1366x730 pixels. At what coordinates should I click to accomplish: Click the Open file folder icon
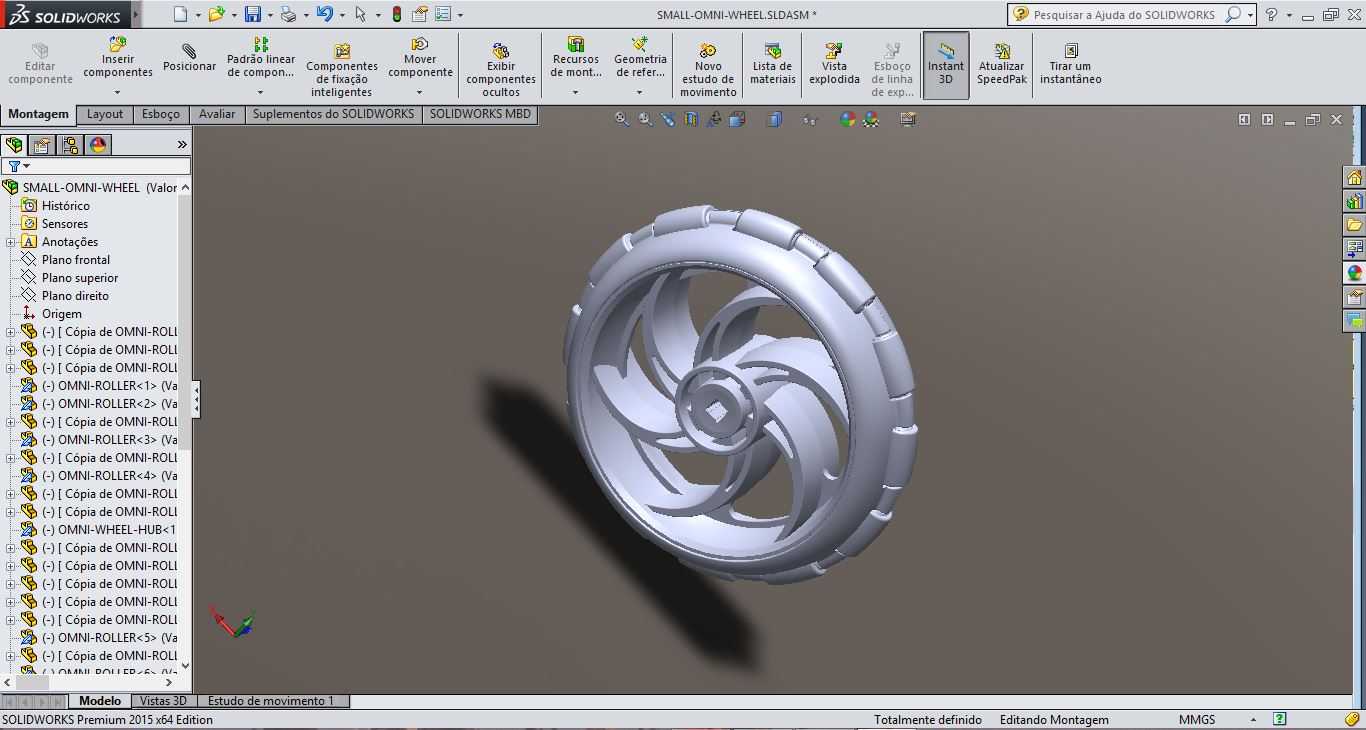(217, 15)
